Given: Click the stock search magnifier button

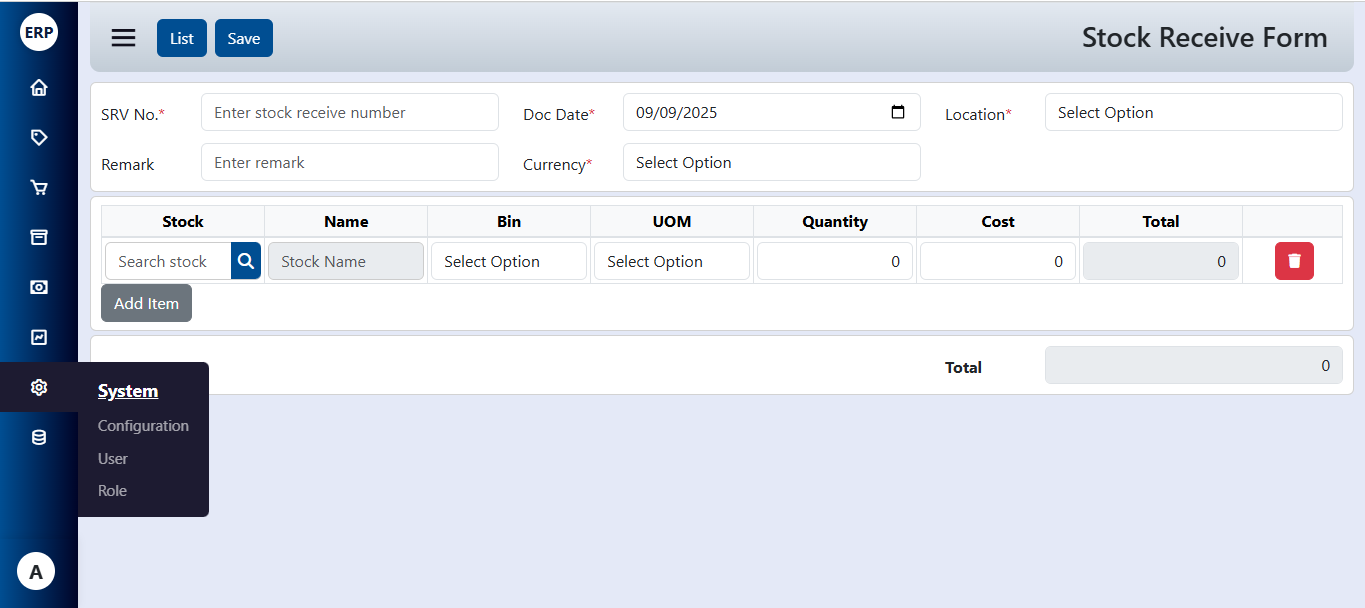Looking at the screenshot, I should coord(246,261).
